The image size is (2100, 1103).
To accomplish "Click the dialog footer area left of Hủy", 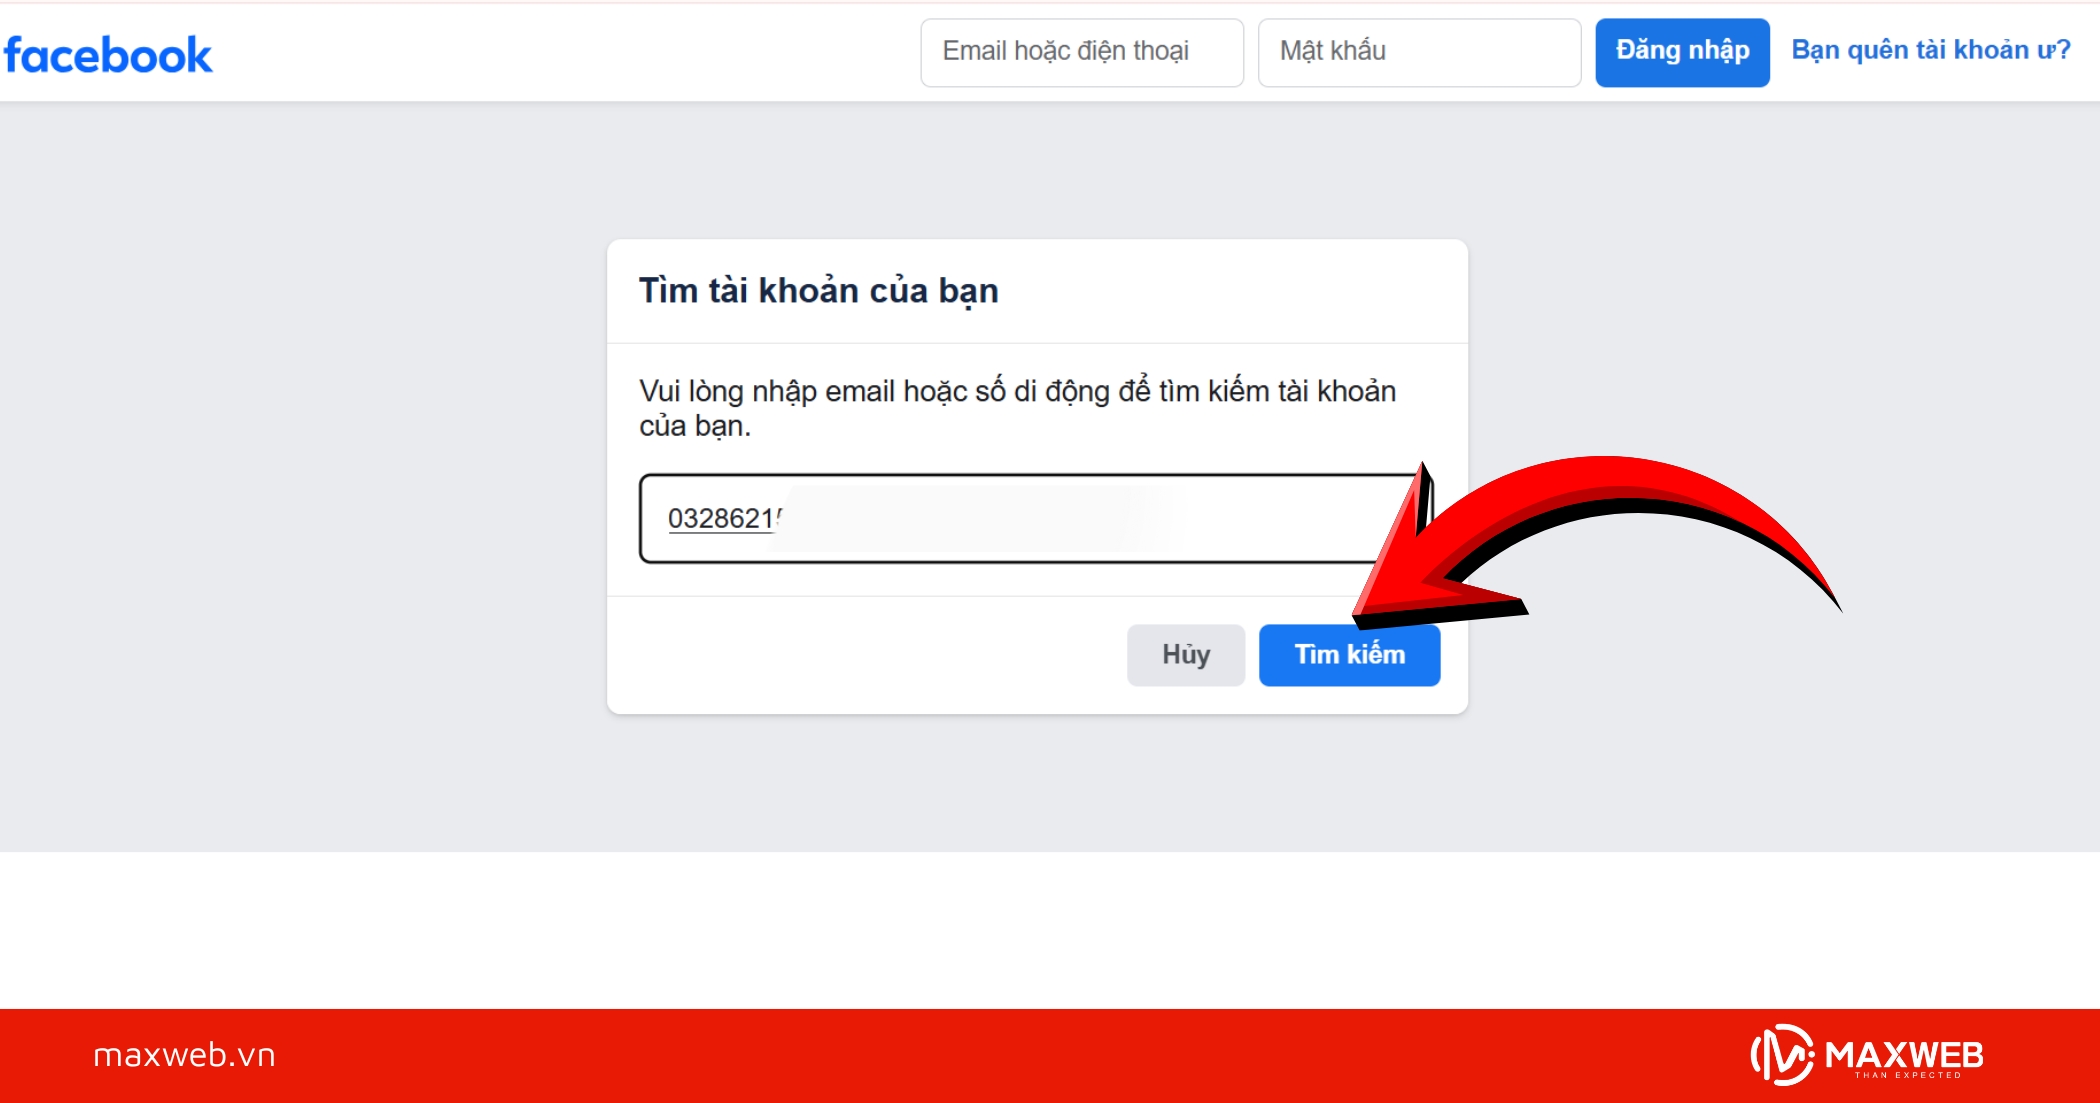I will pos(860,655).
